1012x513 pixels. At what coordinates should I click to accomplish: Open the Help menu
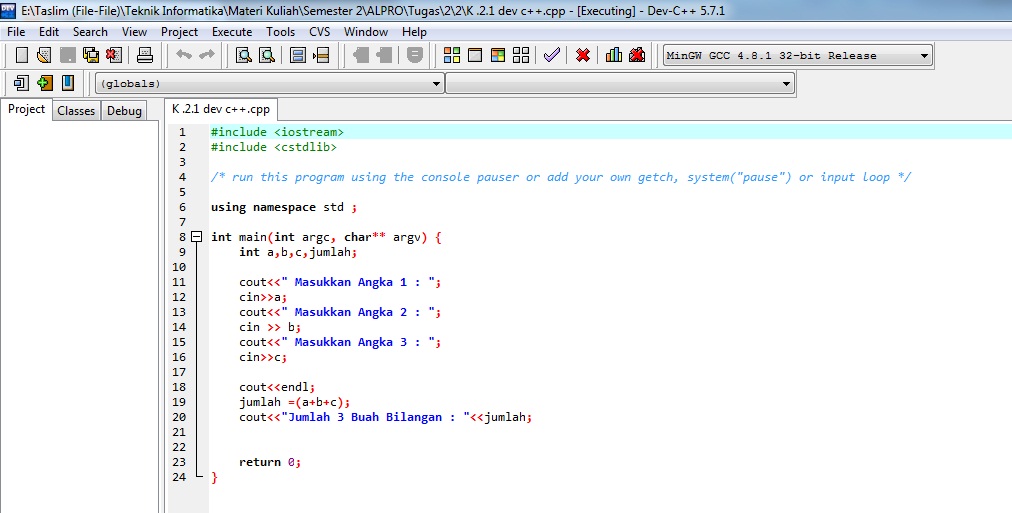414,32
